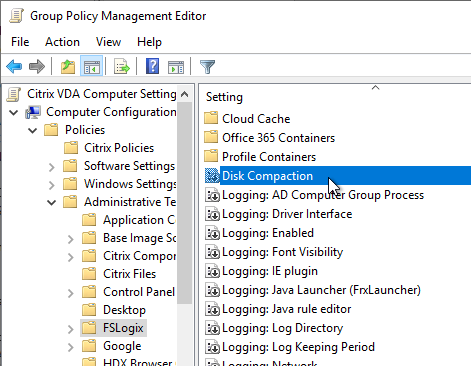Click the Cloud Cache folder icon
471x366 pixels.
point(211,118)
